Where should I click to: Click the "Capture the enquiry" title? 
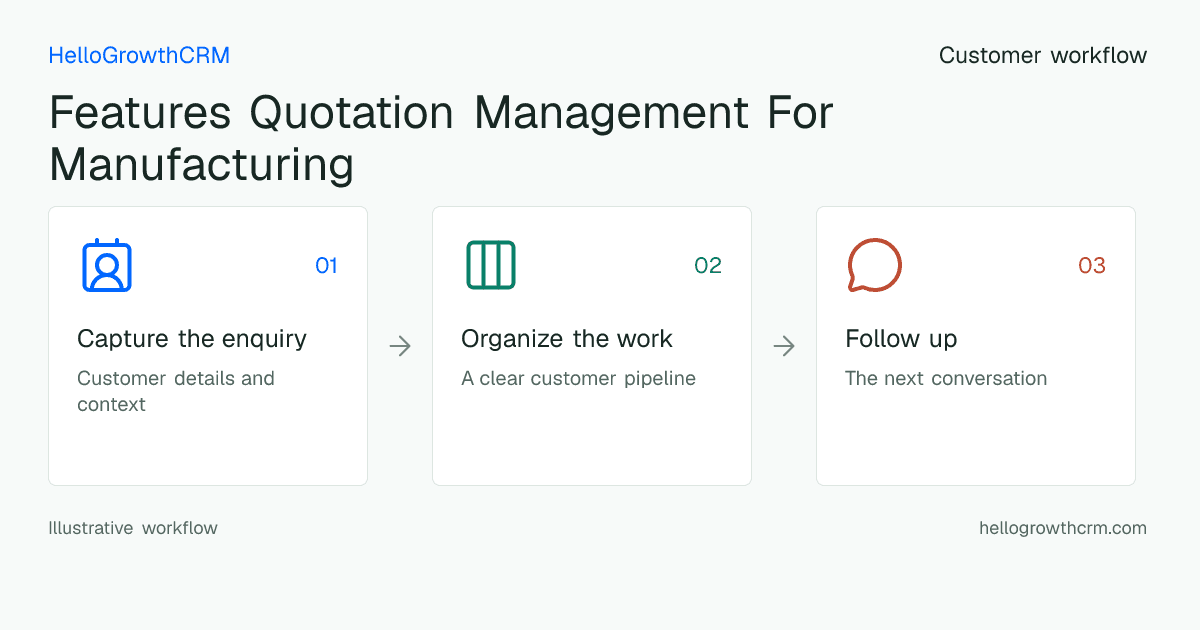click(192, 339)
